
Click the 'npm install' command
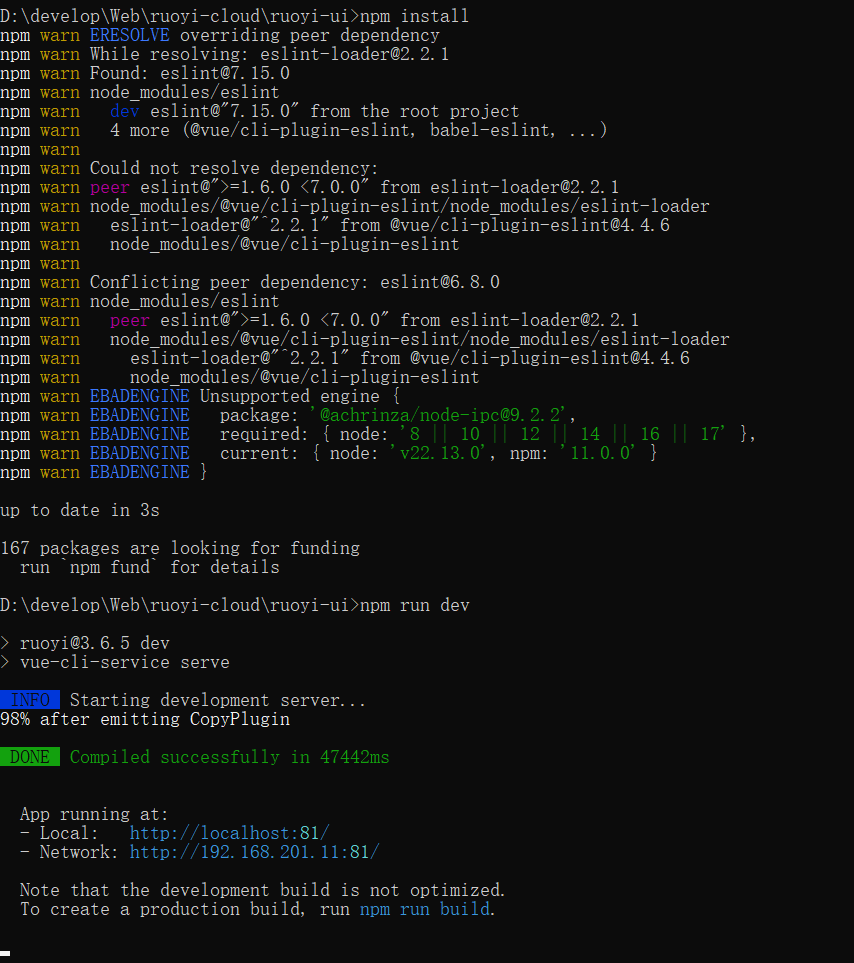(414, 15)
